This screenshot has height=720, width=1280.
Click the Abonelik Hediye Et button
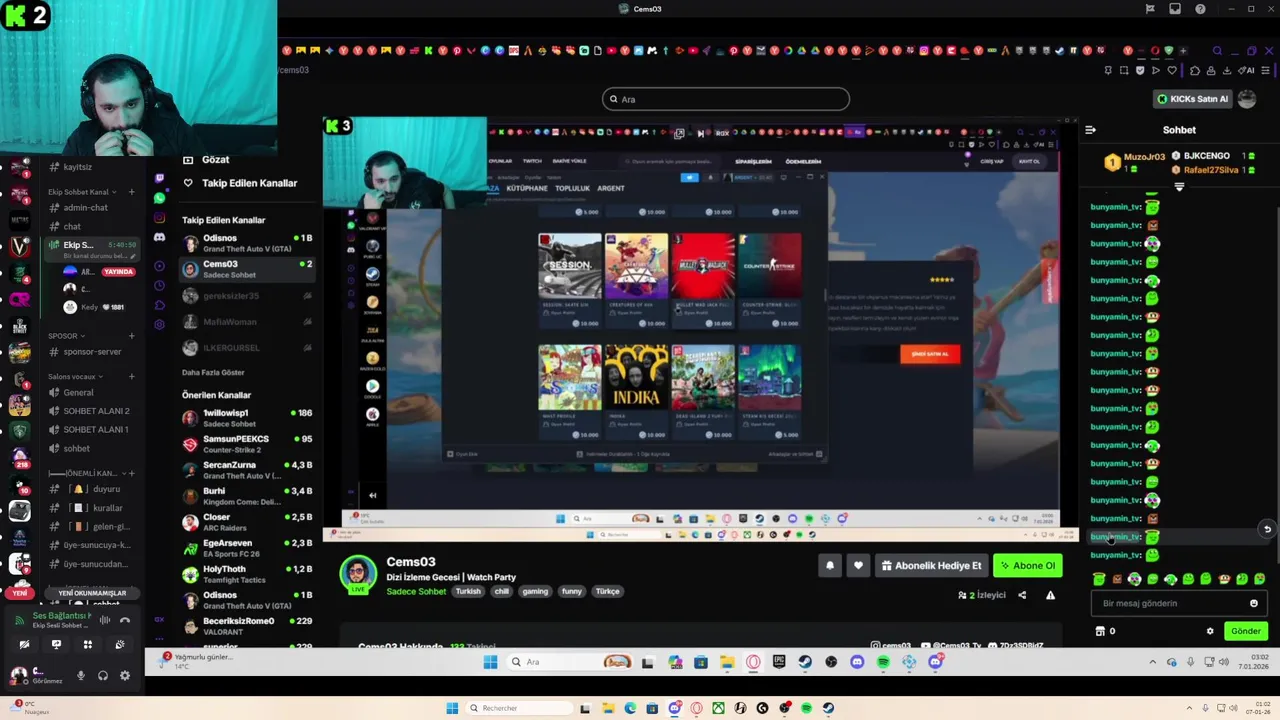[x=931, y=566]
